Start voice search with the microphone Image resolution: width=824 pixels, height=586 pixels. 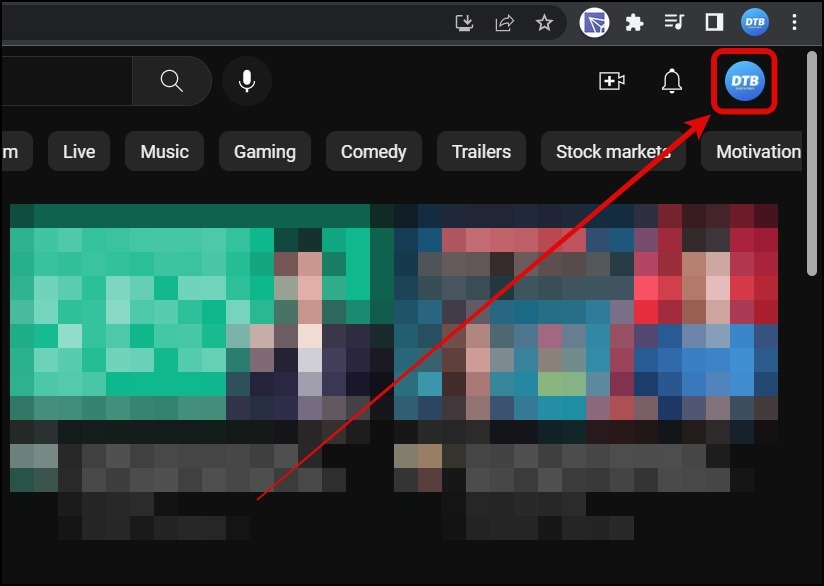click(247, 81)
